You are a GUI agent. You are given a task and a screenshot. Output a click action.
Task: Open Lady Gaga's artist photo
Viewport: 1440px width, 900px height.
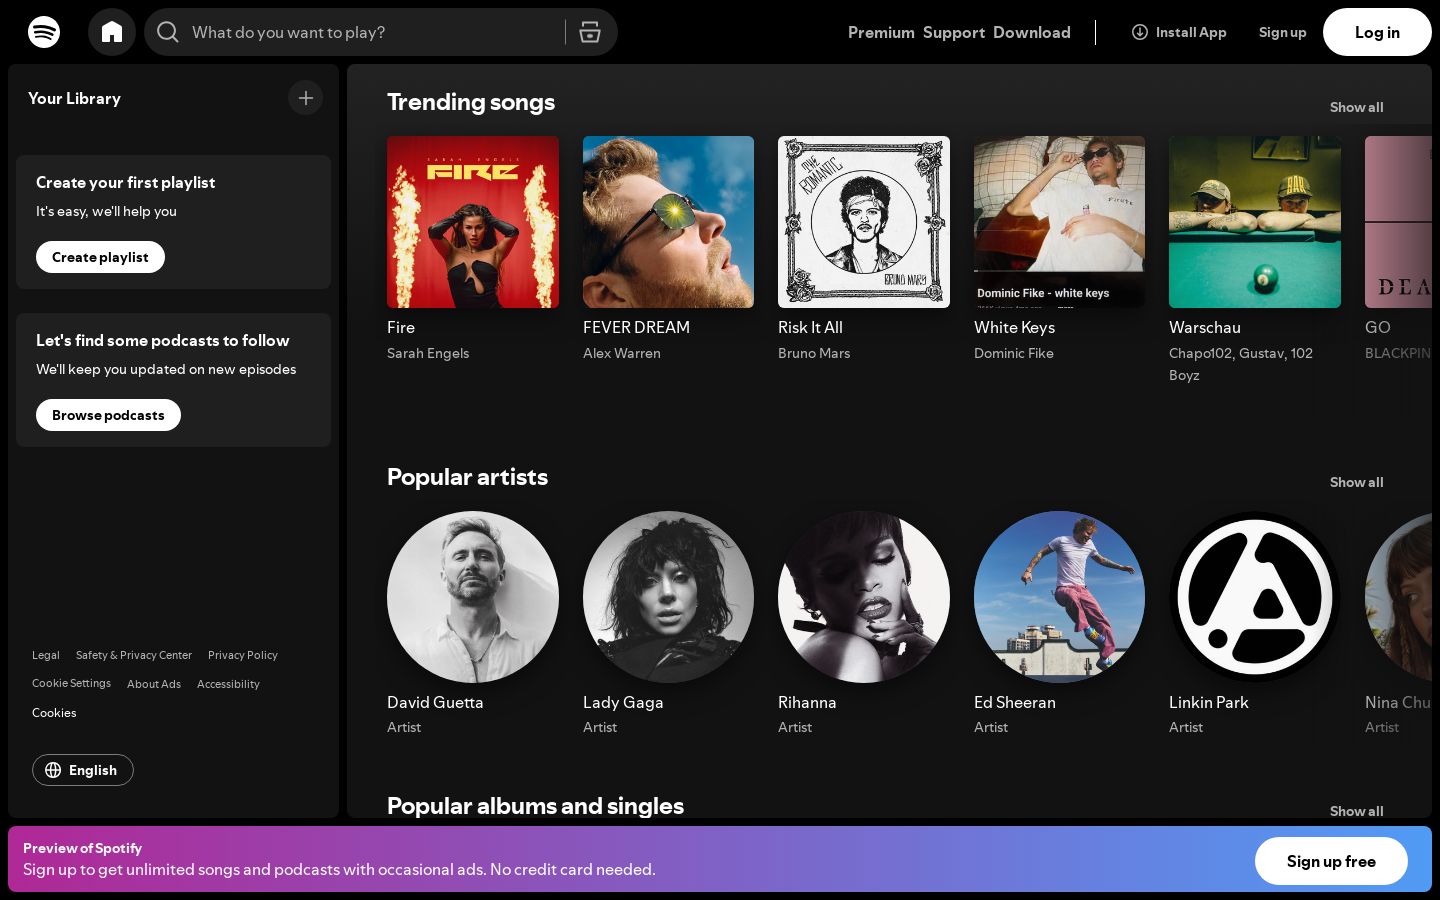point(668,597)
